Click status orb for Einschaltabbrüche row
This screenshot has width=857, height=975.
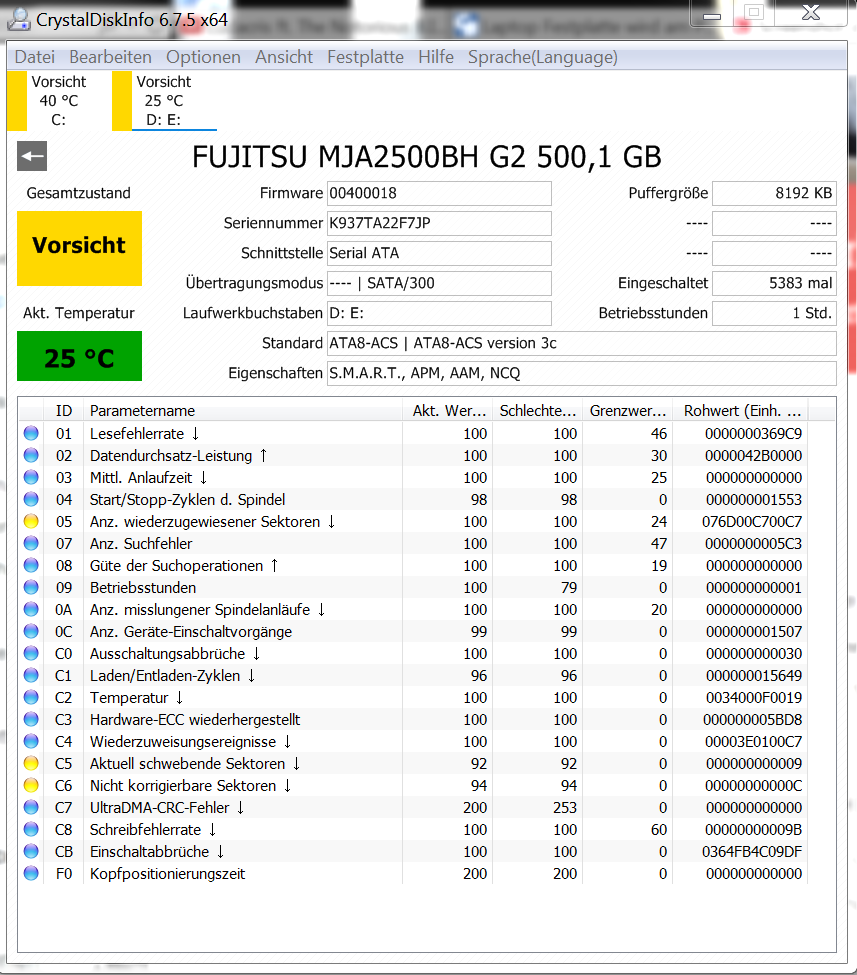coord(31,851)
